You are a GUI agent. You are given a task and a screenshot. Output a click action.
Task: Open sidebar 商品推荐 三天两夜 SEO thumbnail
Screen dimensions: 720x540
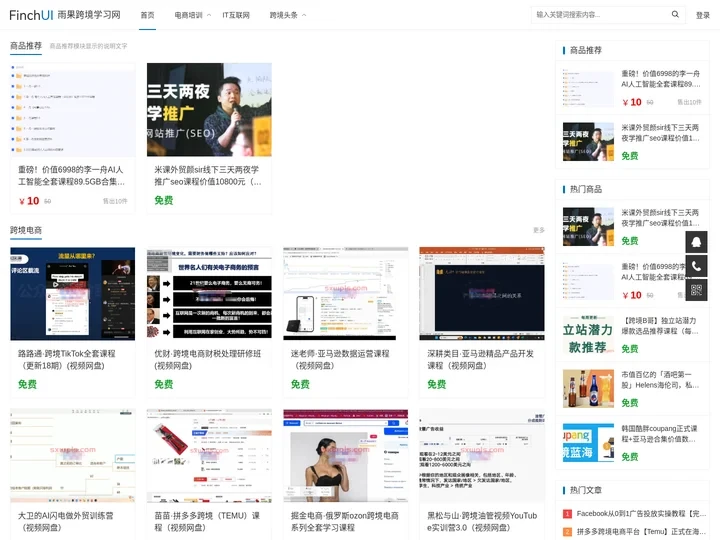[588, 141]
